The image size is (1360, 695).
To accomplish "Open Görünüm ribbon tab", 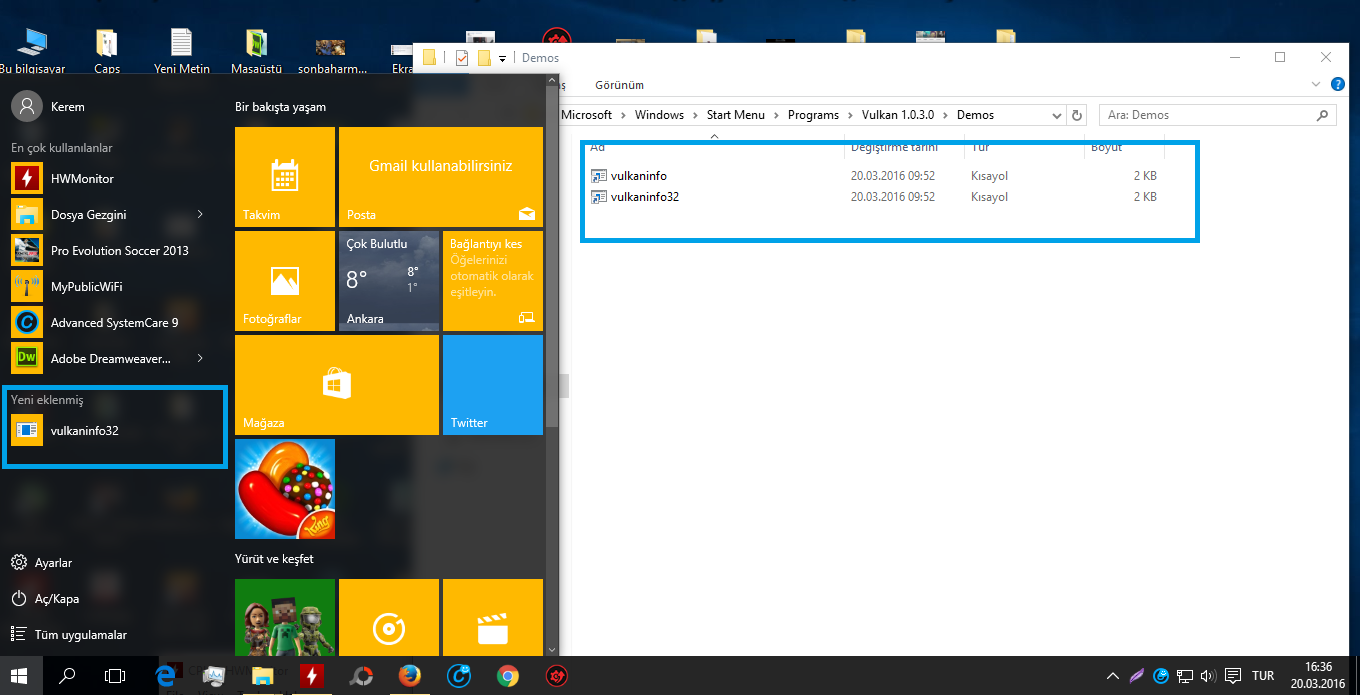I will (x=619, y=85).
